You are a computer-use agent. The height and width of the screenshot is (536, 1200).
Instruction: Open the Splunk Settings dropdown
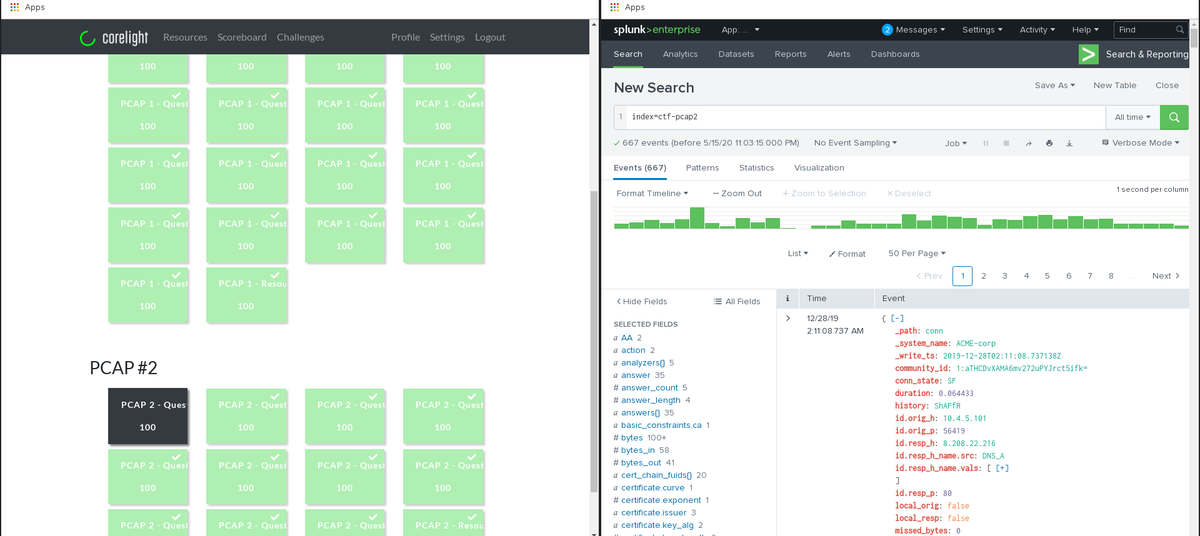point(982,30)
